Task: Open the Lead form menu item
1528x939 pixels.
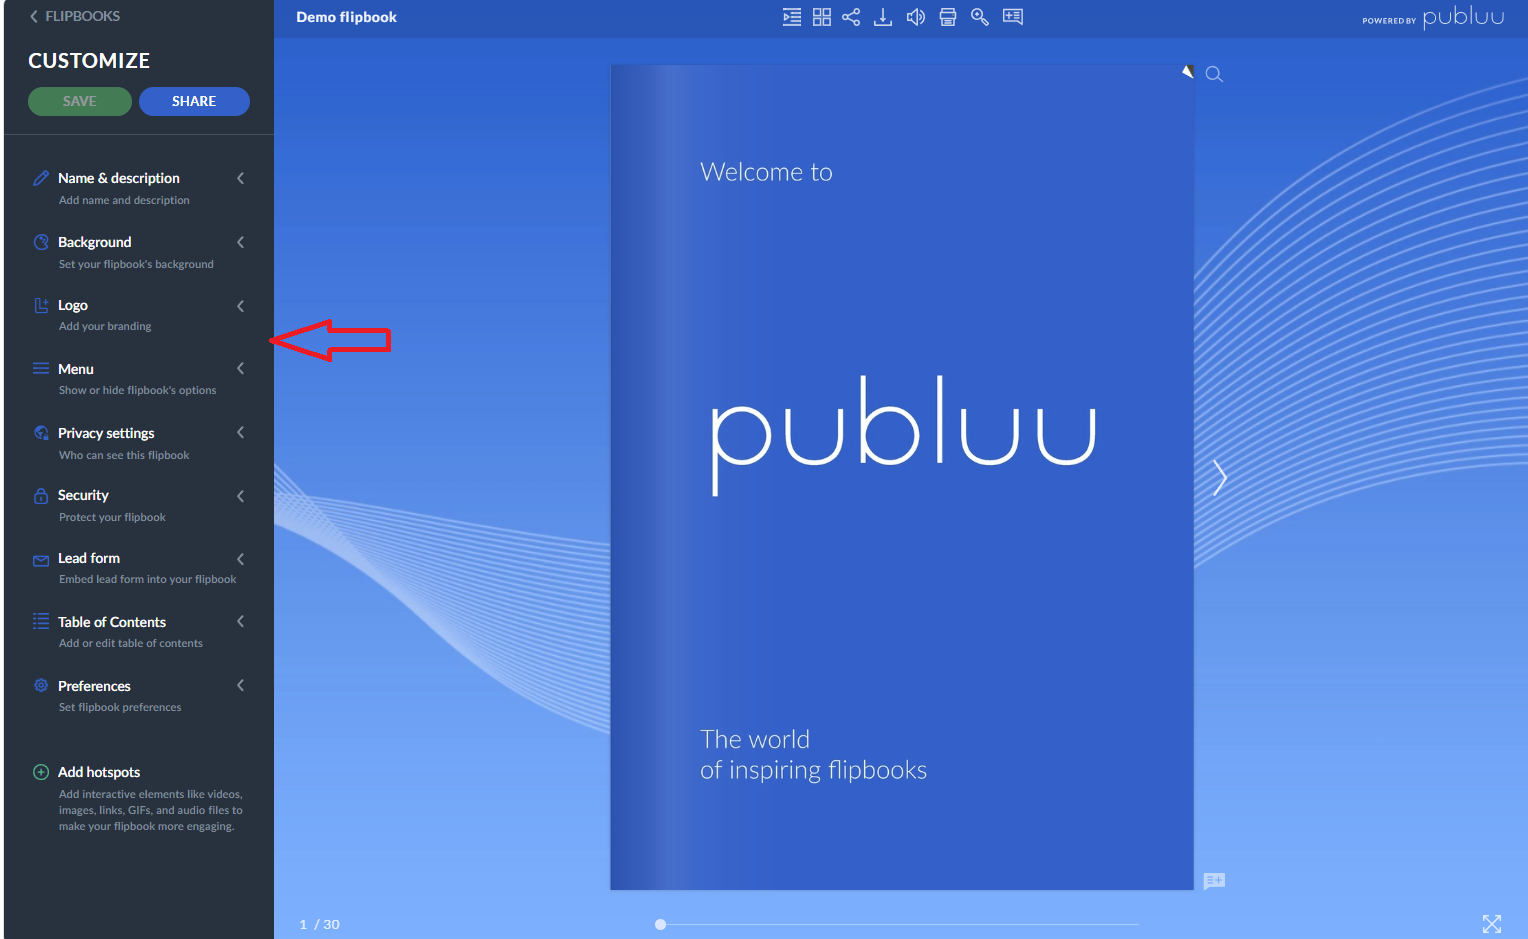Action: 89,558
